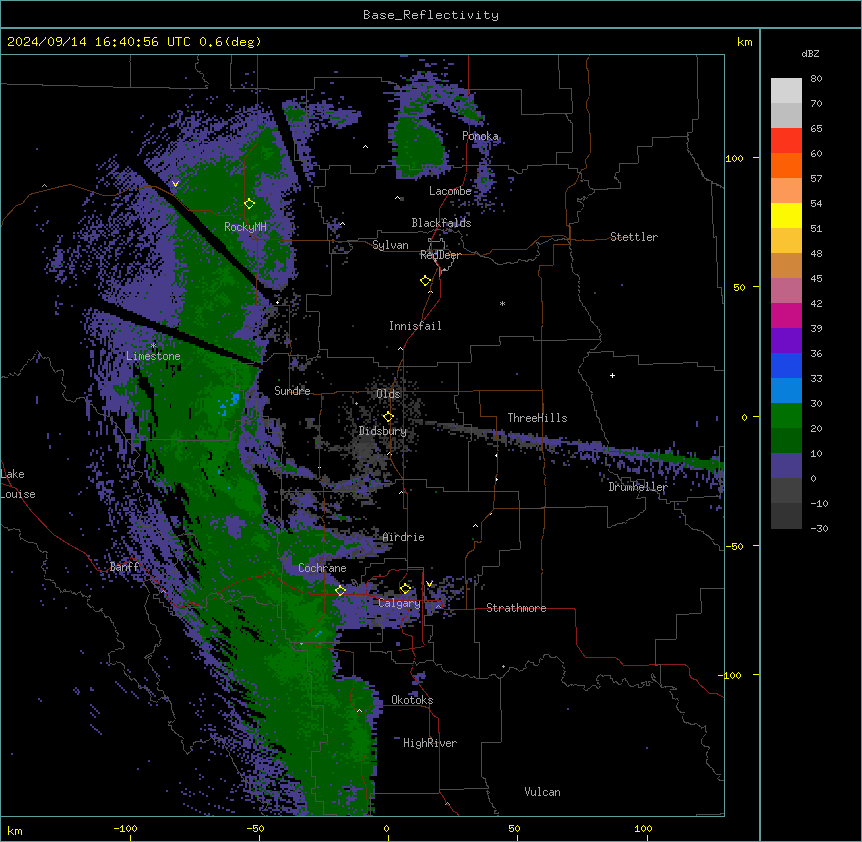
Task: Click the Didsbury label
Action: point(383,431)
